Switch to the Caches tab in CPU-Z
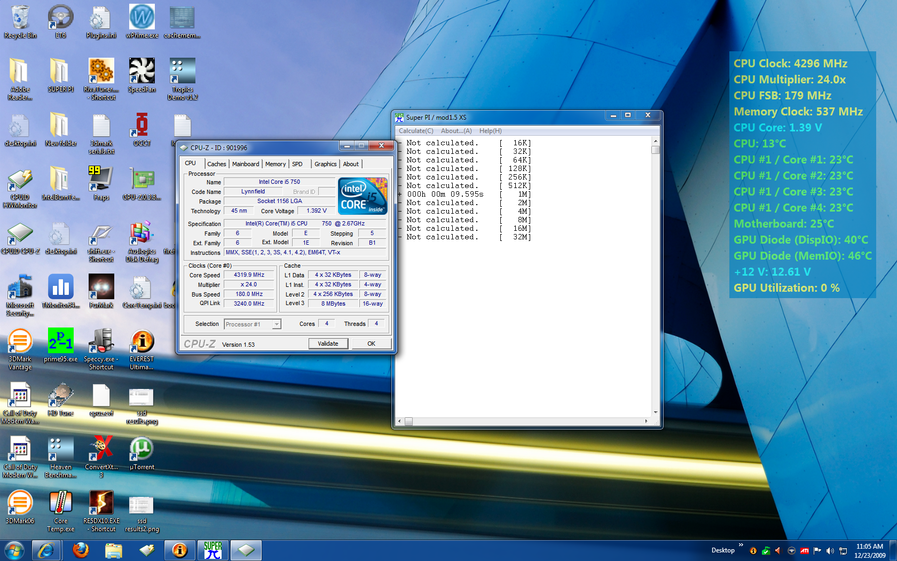Image resolution: width=897 pixels, height=561 pixels. [x=216, y=164]
